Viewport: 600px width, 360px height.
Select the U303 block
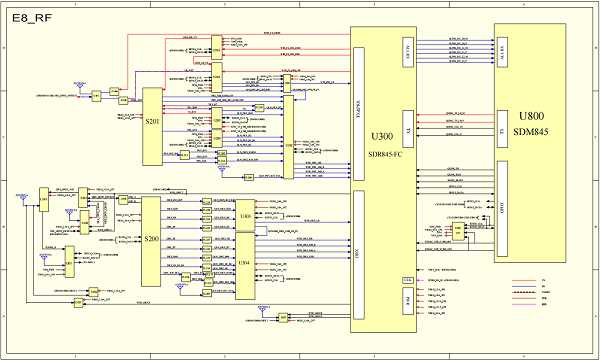pos(245,215)
